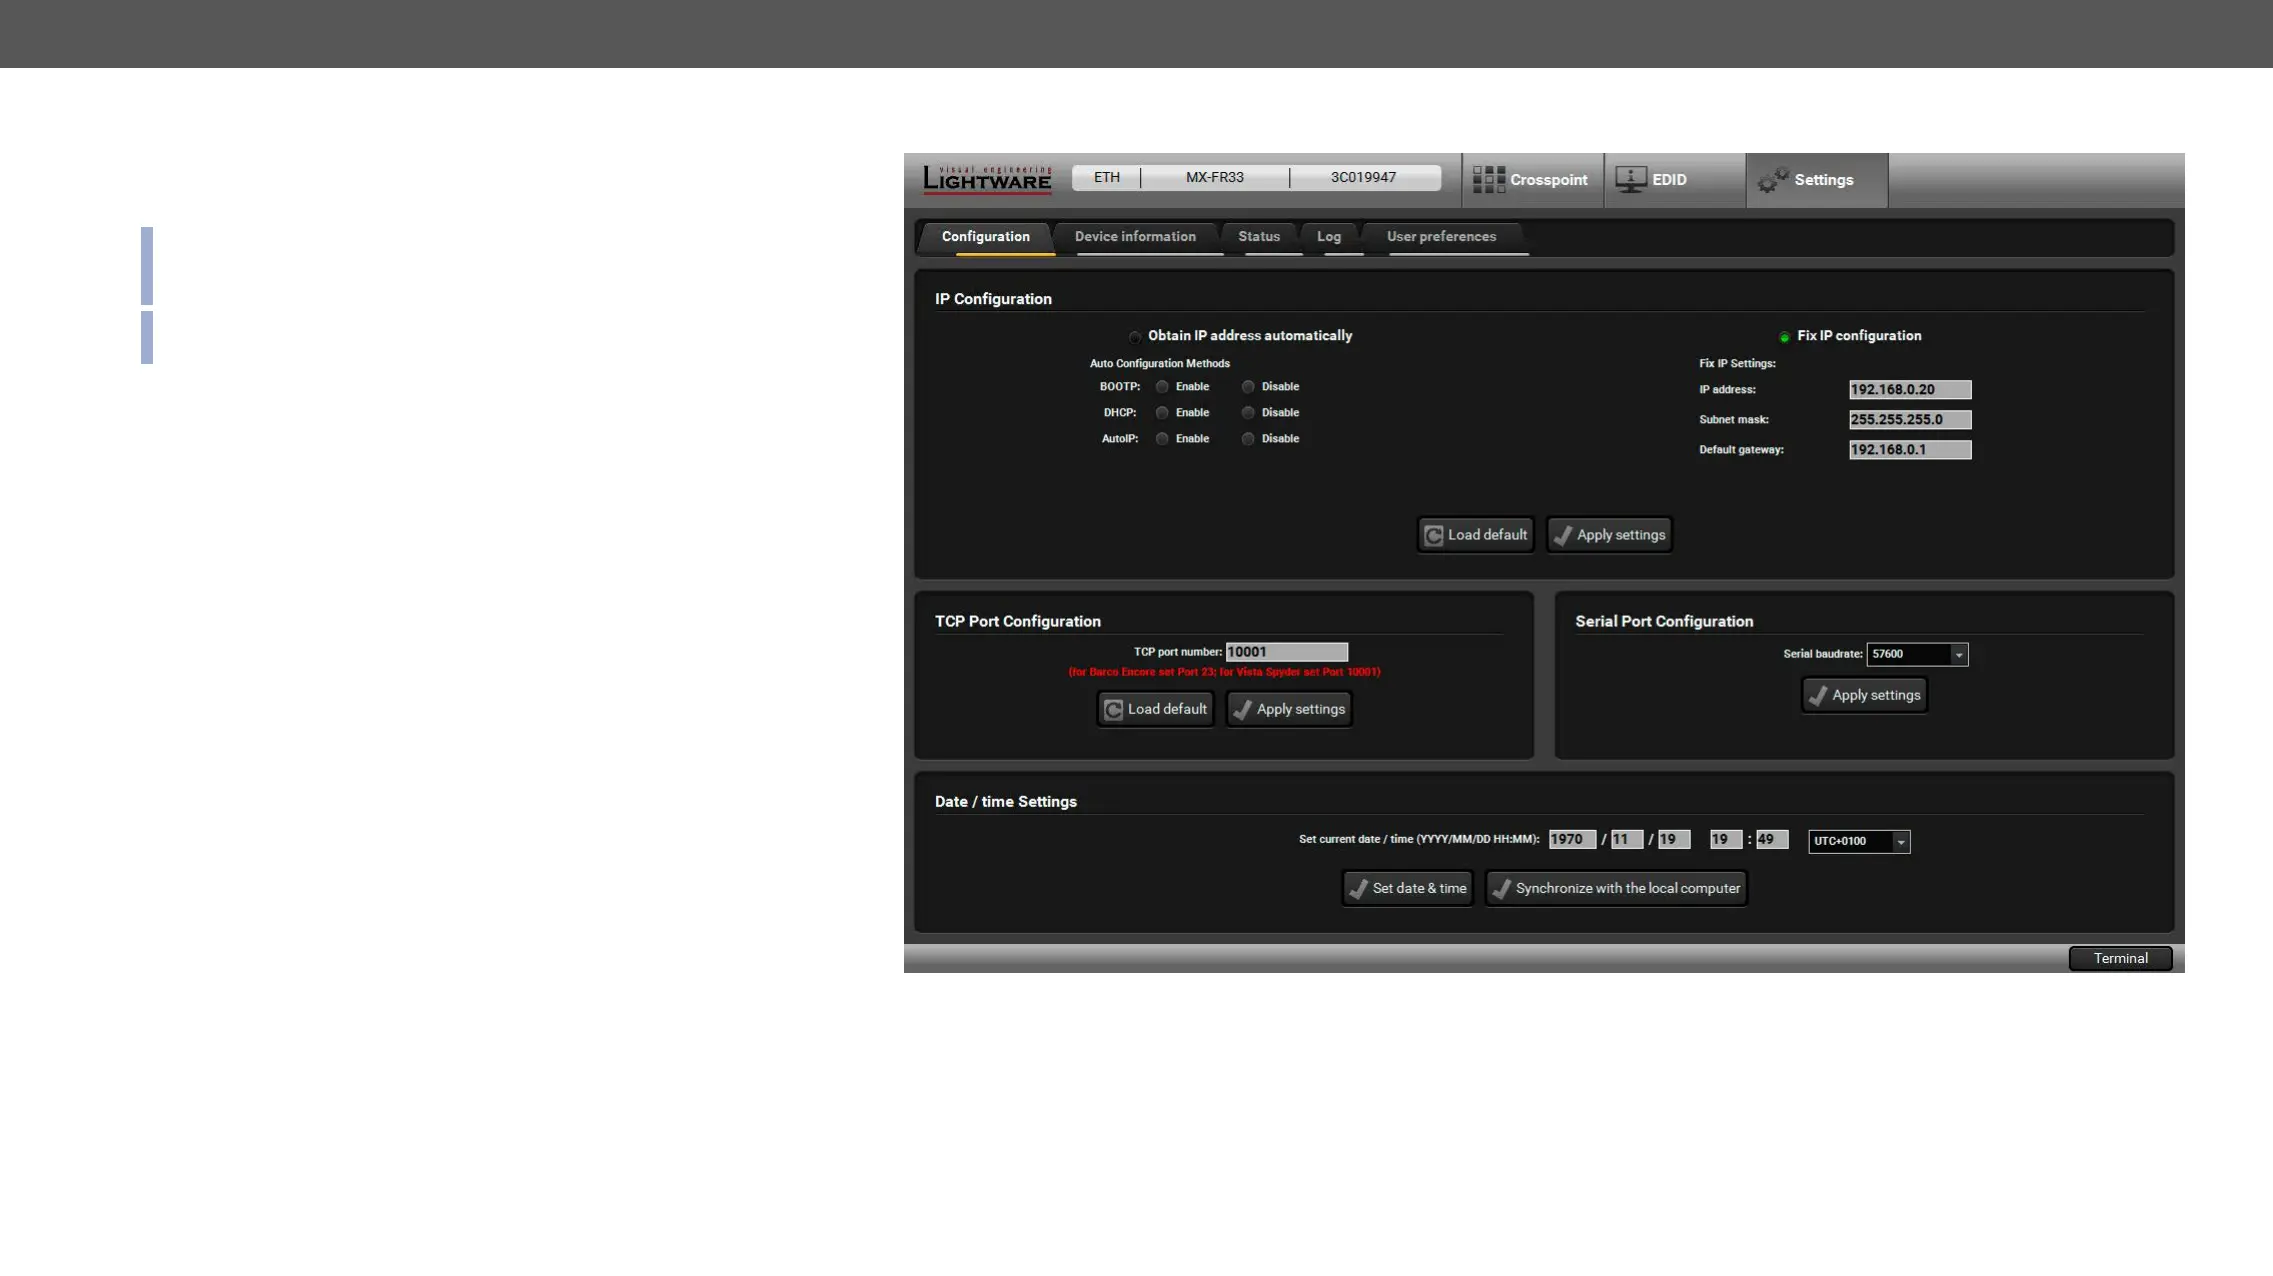
Task: Click checkmark icon on Set date & time
Action: coord(1358,889)
